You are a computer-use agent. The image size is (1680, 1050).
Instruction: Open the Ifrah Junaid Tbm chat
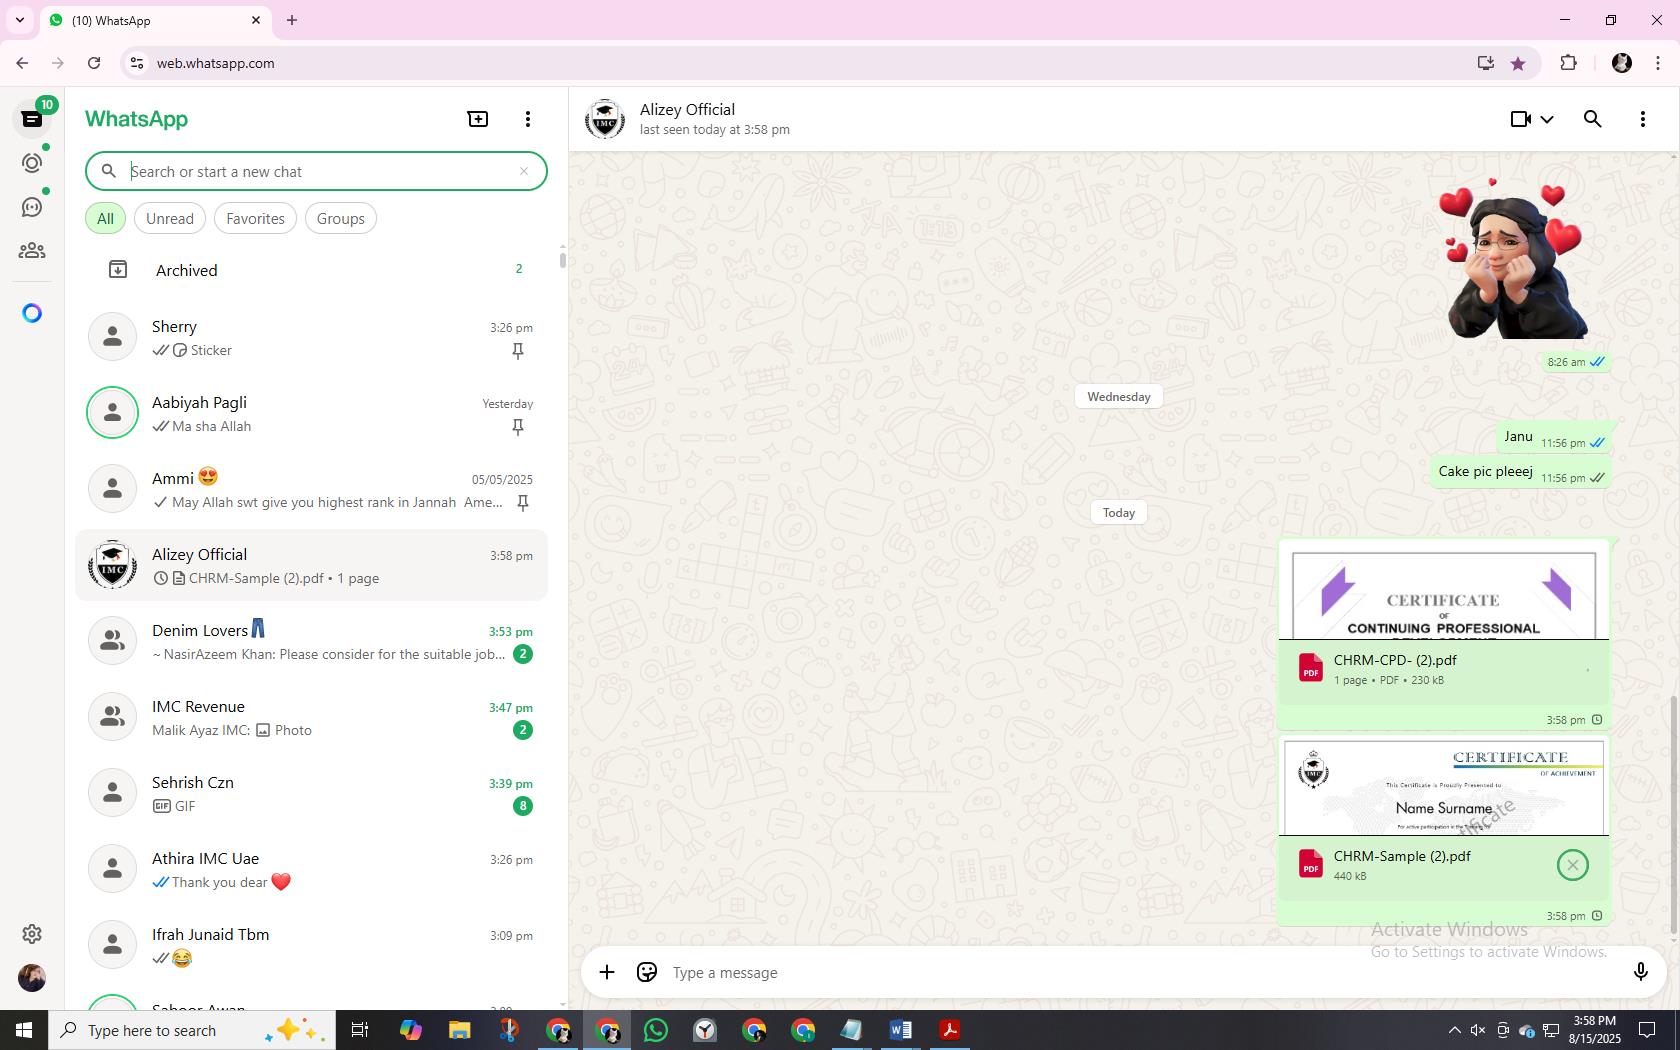[311, 945]
